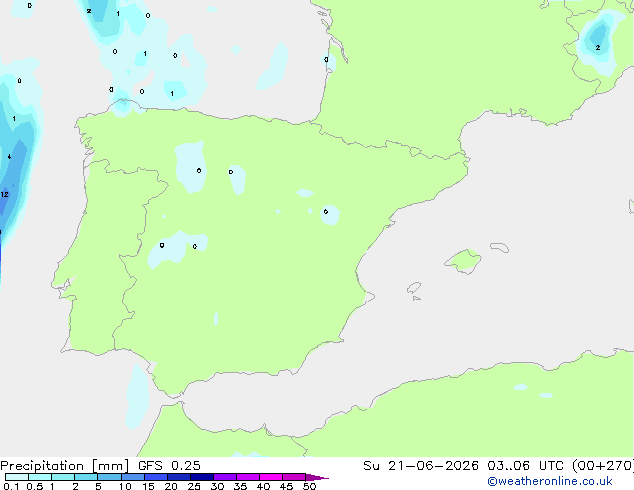The width and height of the screenshot is (634, 490).
Task: Select the green Mallorca island
Action: 463,261
